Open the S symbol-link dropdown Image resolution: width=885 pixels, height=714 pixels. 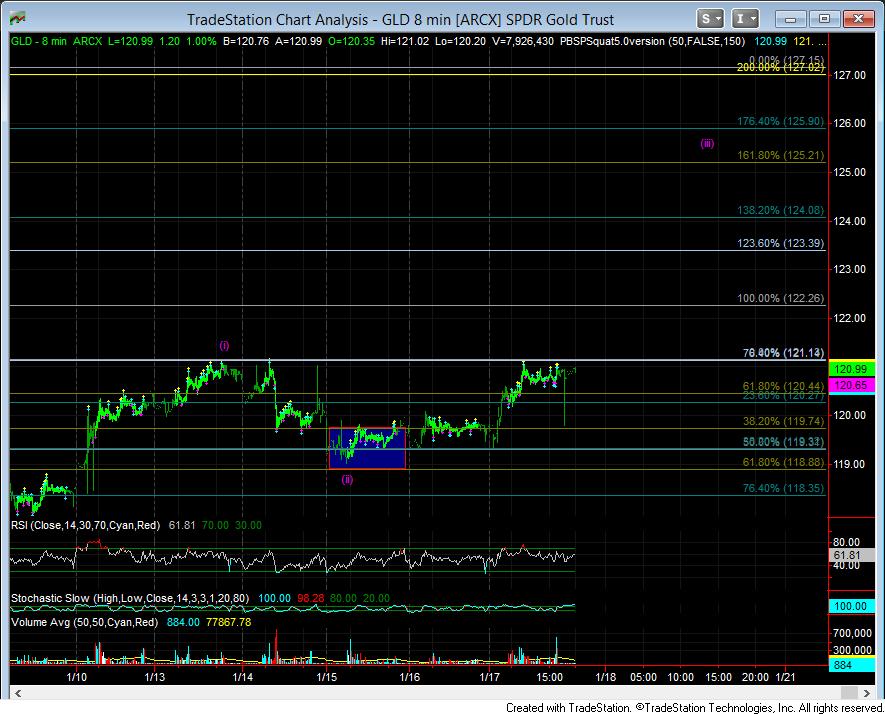click(x=709, y=19)
